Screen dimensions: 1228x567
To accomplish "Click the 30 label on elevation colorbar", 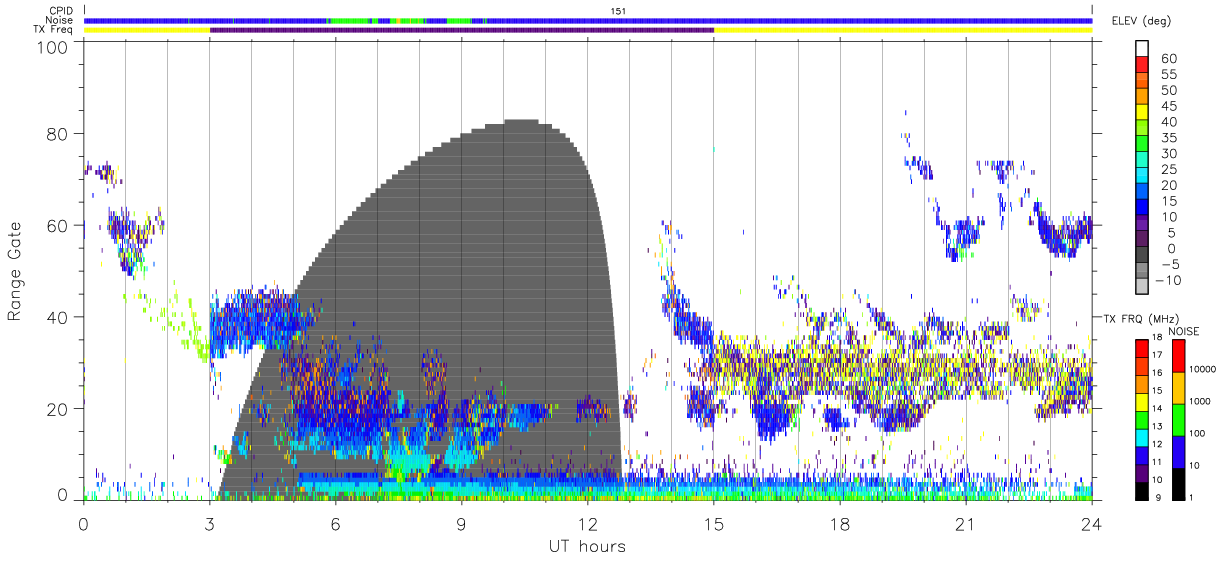I will [x=1168, y=154].
